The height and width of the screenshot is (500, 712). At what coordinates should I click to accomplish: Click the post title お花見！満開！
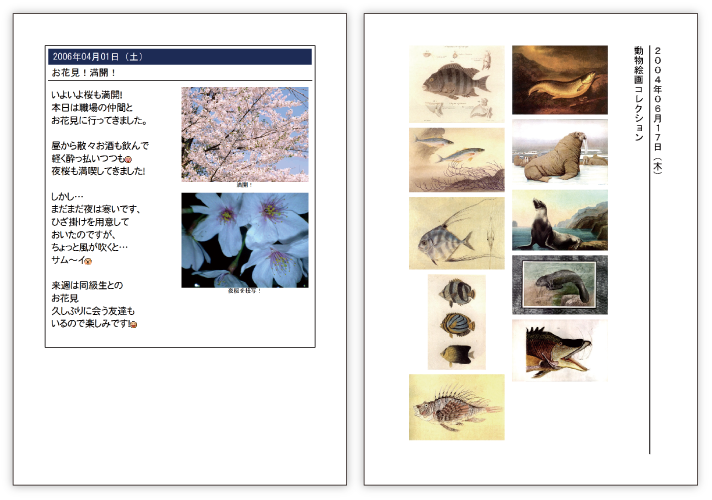pyautogui.click(x=84, y=73)
